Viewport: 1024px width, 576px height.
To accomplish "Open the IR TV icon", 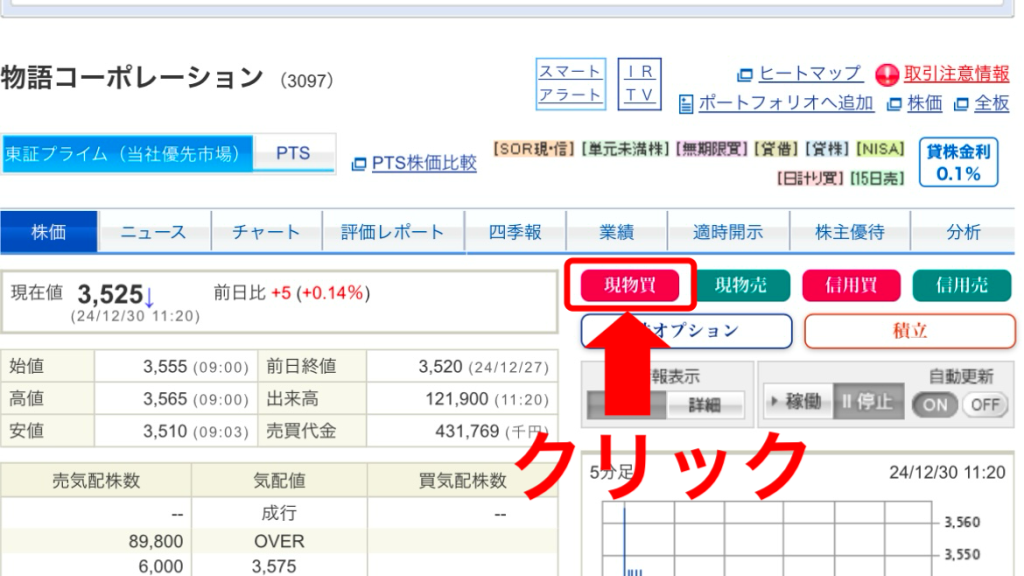I will point(639,83).
